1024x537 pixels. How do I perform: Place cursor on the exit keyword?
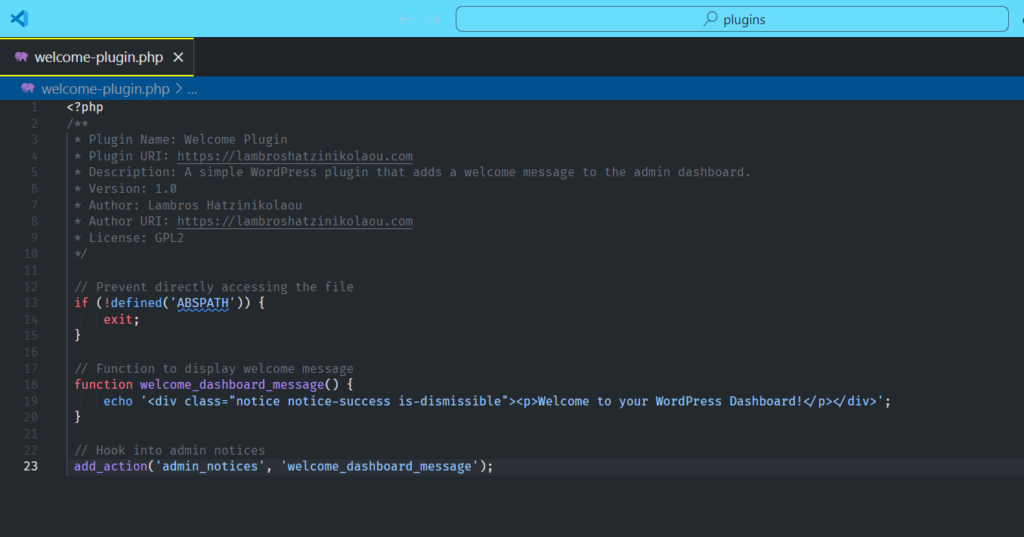[x=117, y=319]
